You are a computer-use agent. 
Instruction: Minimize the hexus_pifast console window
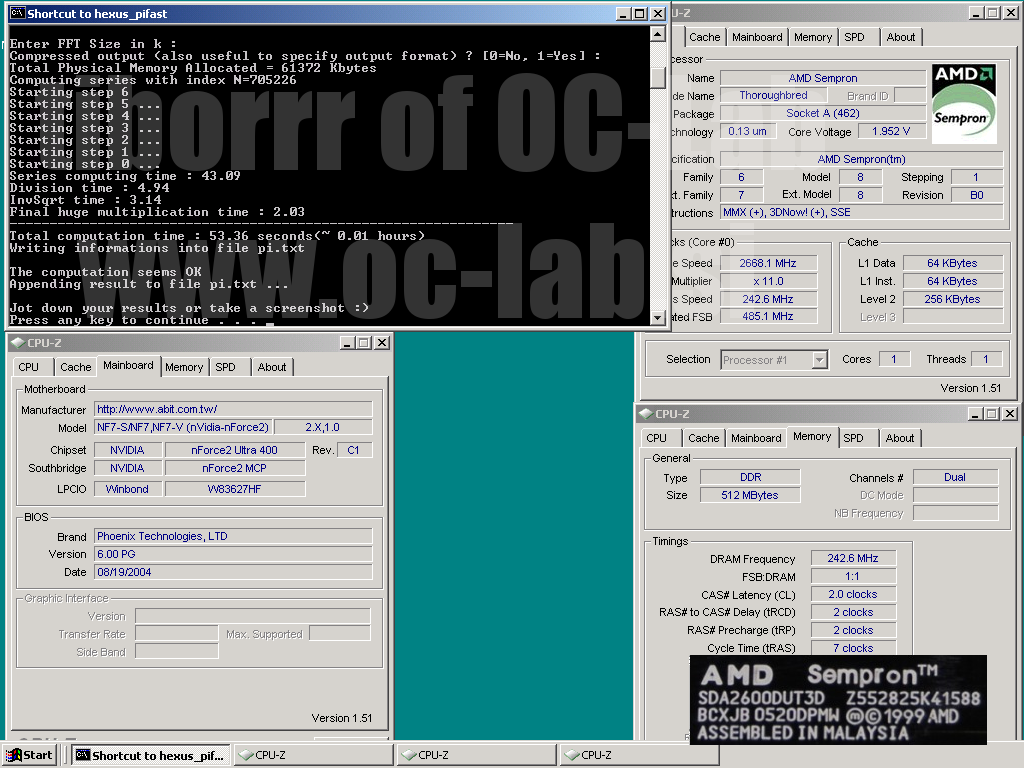pos(624,14)
